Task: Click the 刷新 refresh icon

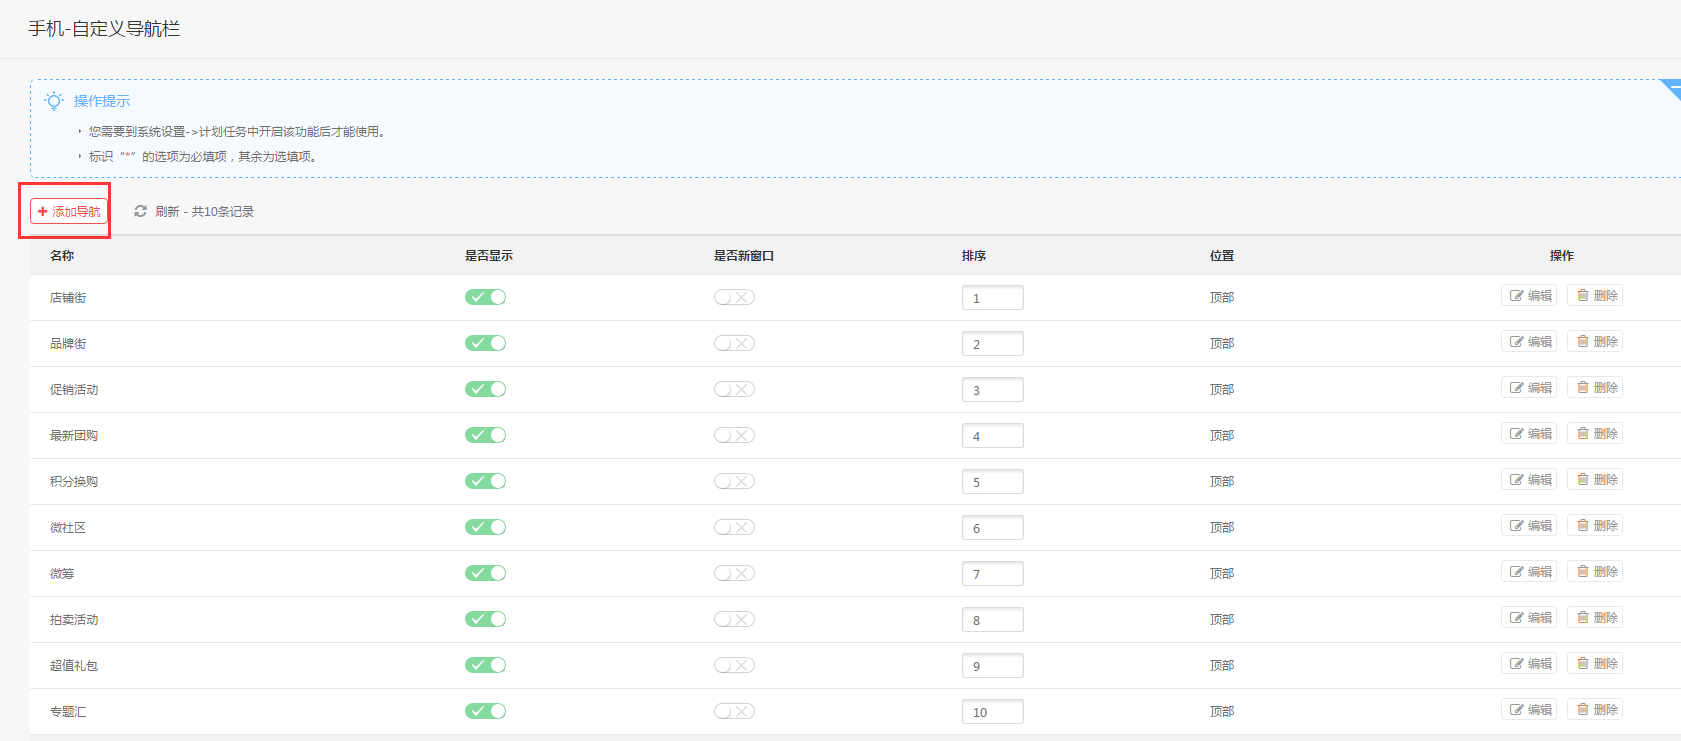Action: tap(140, 212)
